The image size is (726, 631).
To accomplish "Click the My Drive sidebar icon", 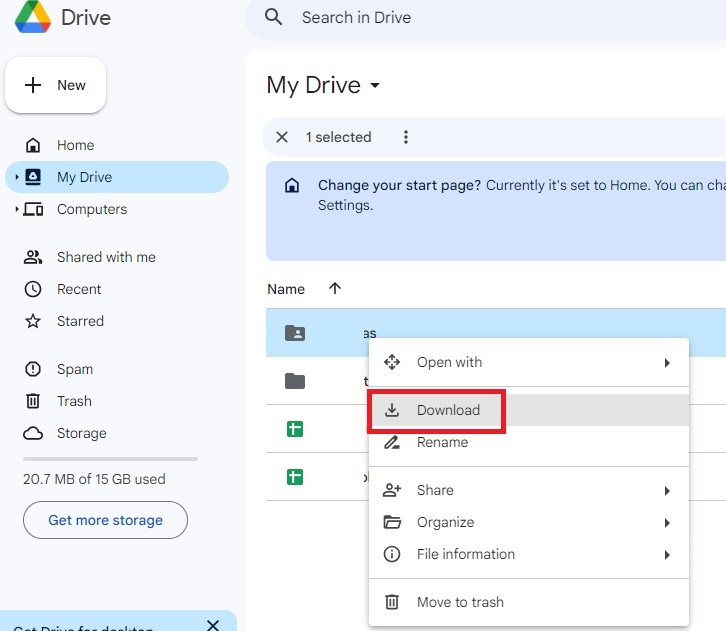I will coord(33,177).
